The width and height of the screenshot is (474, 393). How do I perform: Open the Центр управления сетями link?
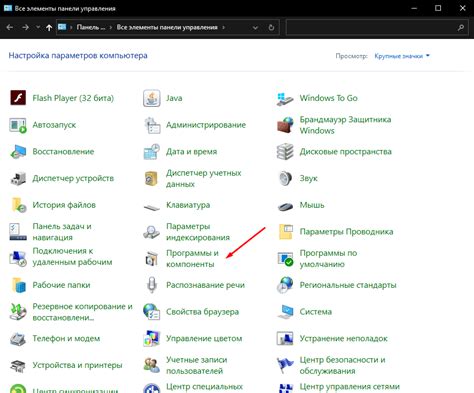pos(349,387)
